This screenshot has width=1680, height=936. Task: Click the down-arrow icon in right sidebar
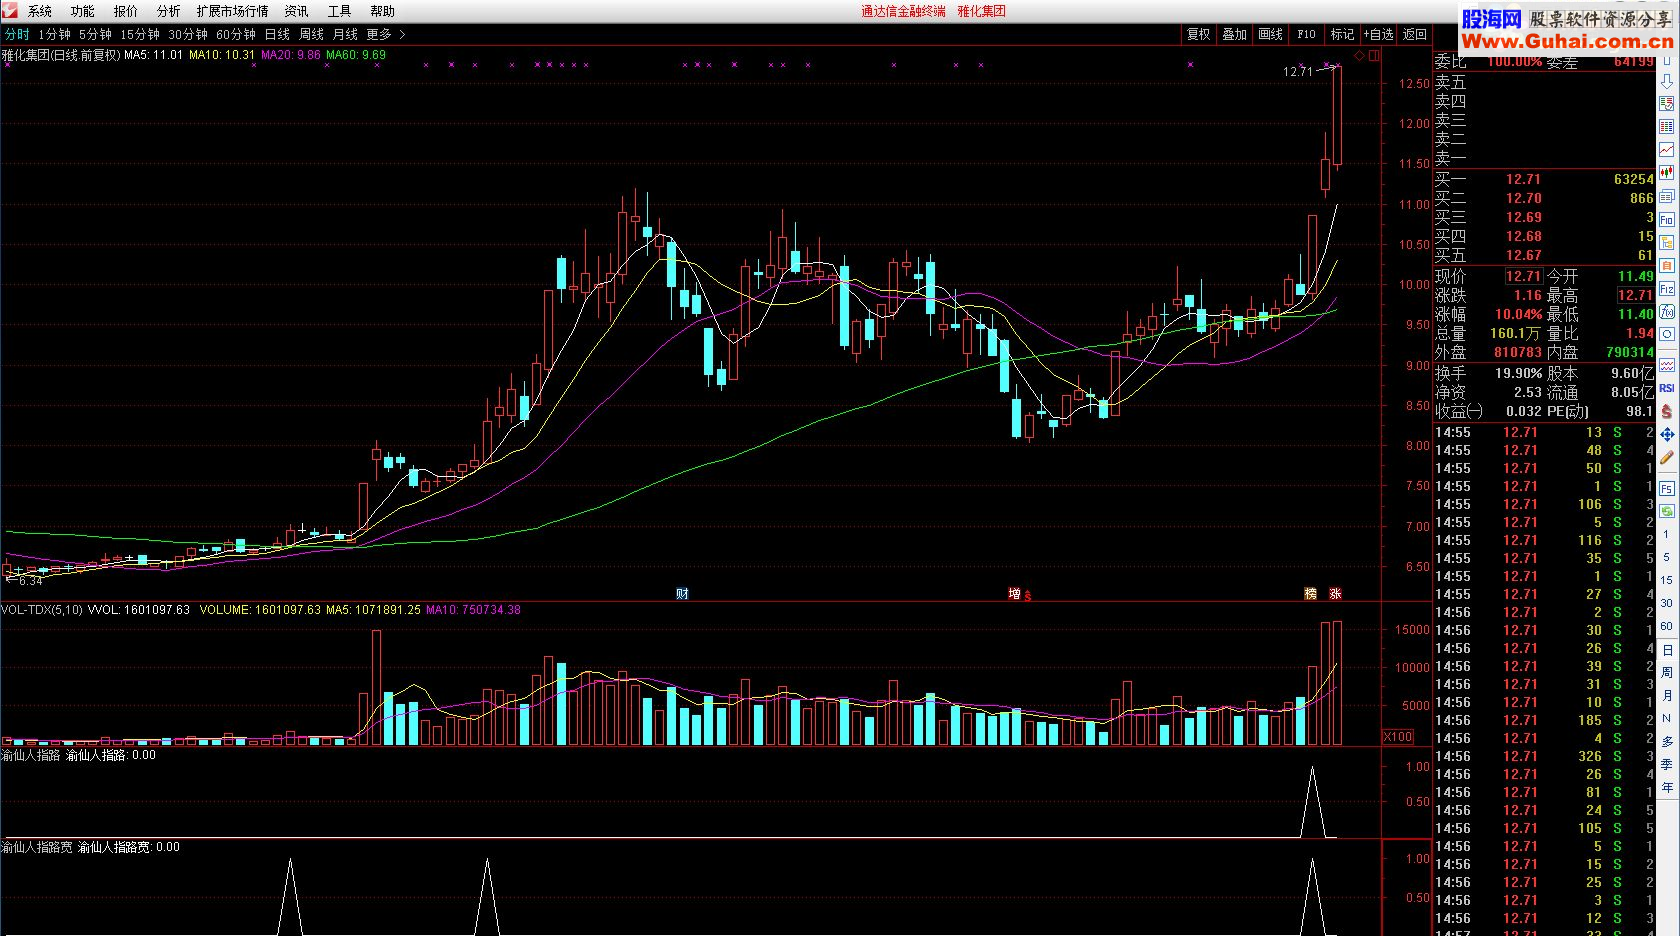coord(1667,81)
